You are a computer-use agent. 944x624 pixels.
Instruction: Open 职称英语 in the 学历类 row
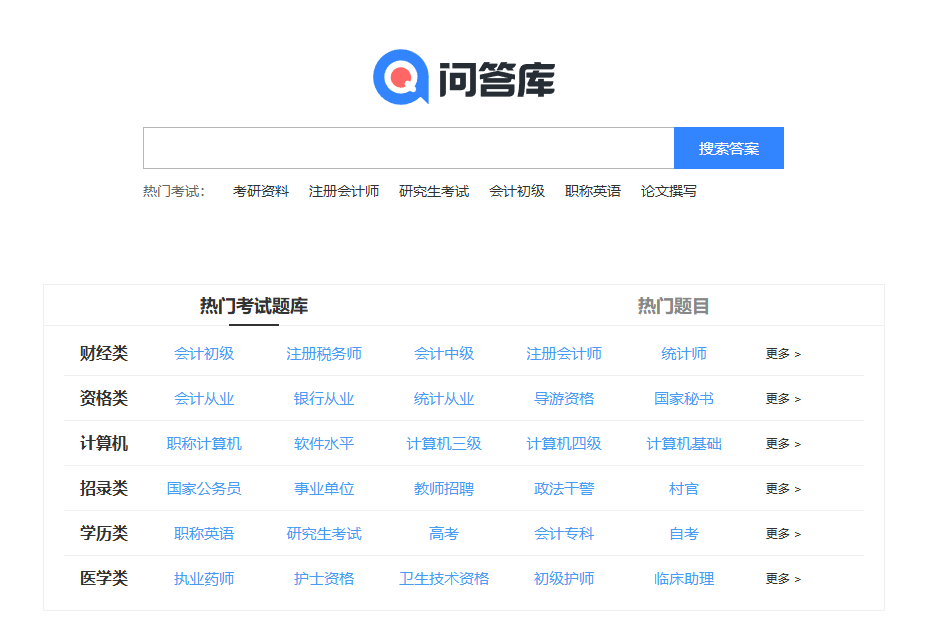coord(204,534)
